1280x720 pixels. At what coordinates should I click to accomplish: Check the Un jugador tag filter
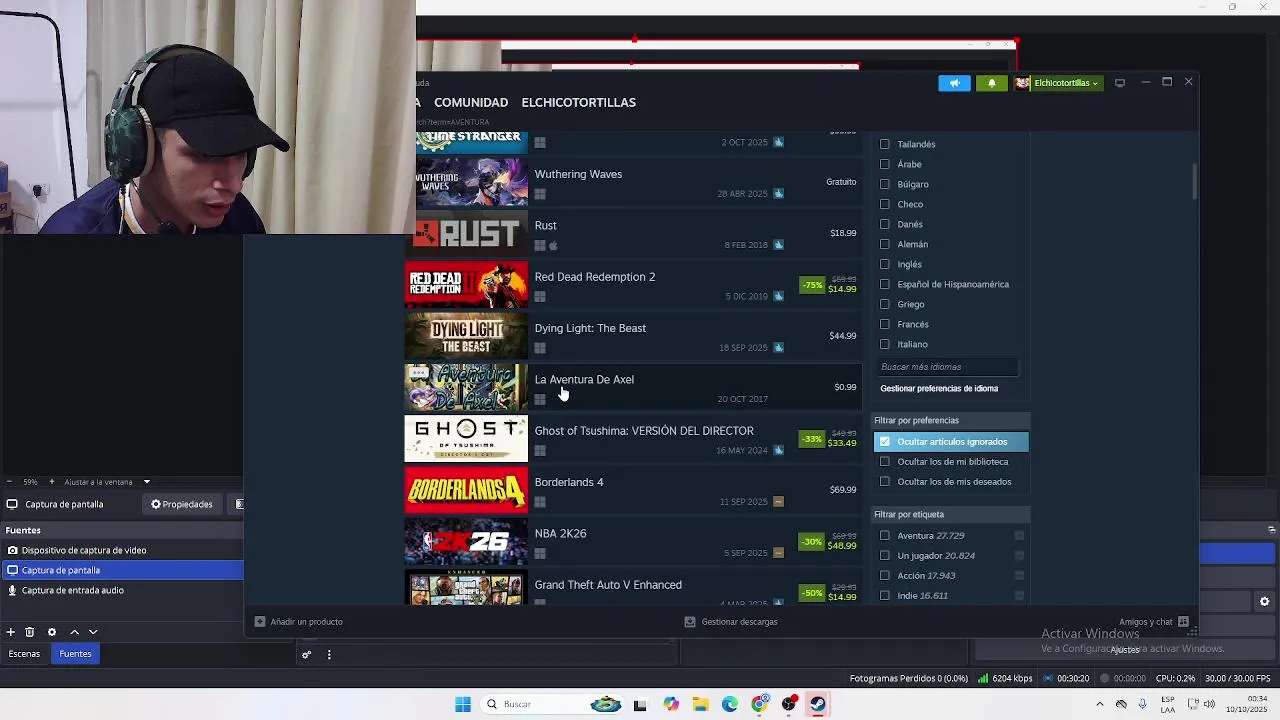click(884, 555)
